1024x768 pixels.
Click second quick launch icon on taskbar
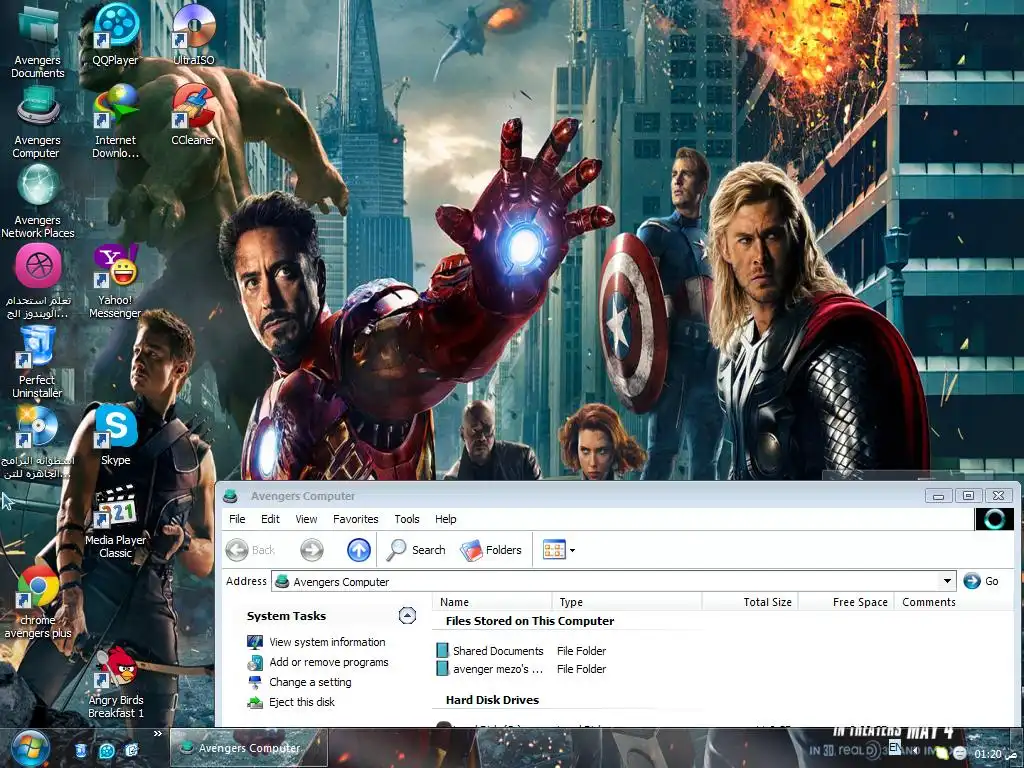pos(106,750)
